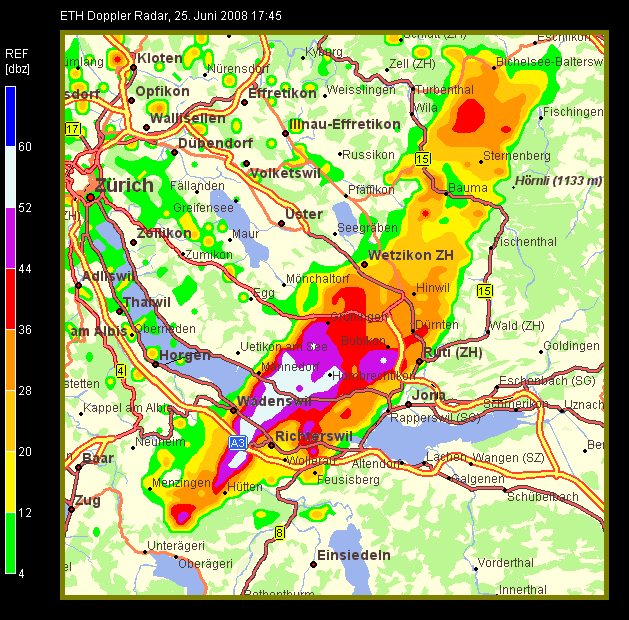
Task: Click the Turbenthal label
Action: click(x=444, y=90)
